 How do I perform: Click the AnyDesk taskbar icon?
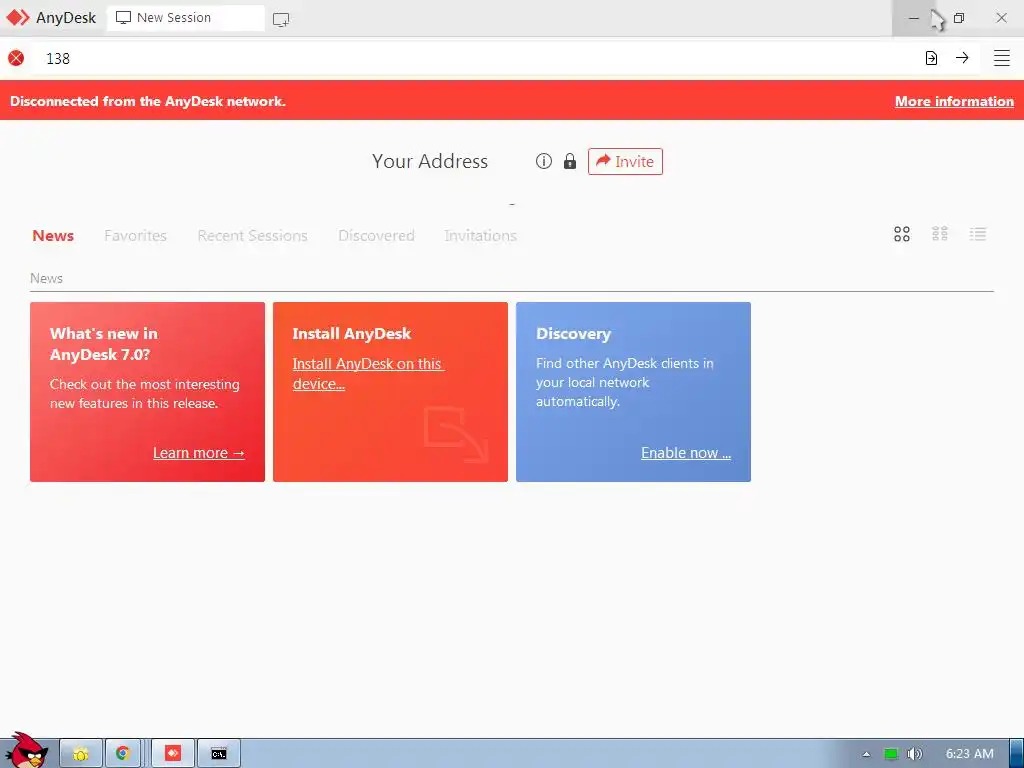[172, 754]
